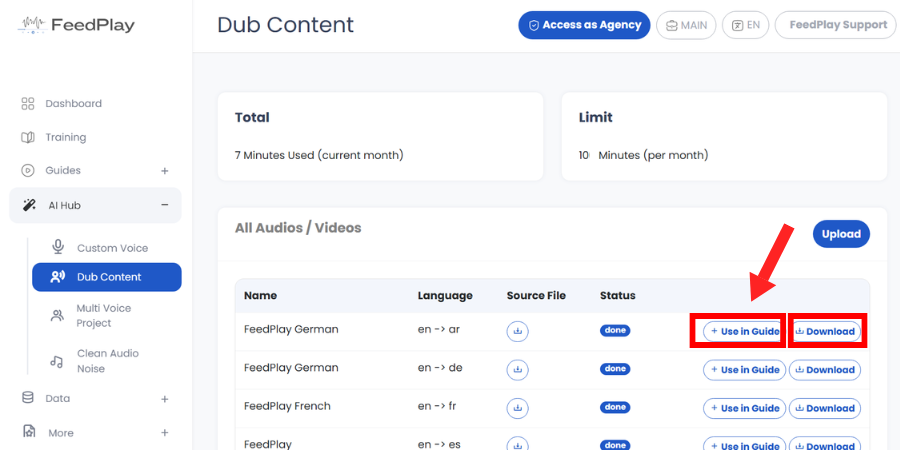Open Custom Voice page
Image resolution: width=900 pixels, height=450 pixels.
pyautogui.click(x=112, y=248)
